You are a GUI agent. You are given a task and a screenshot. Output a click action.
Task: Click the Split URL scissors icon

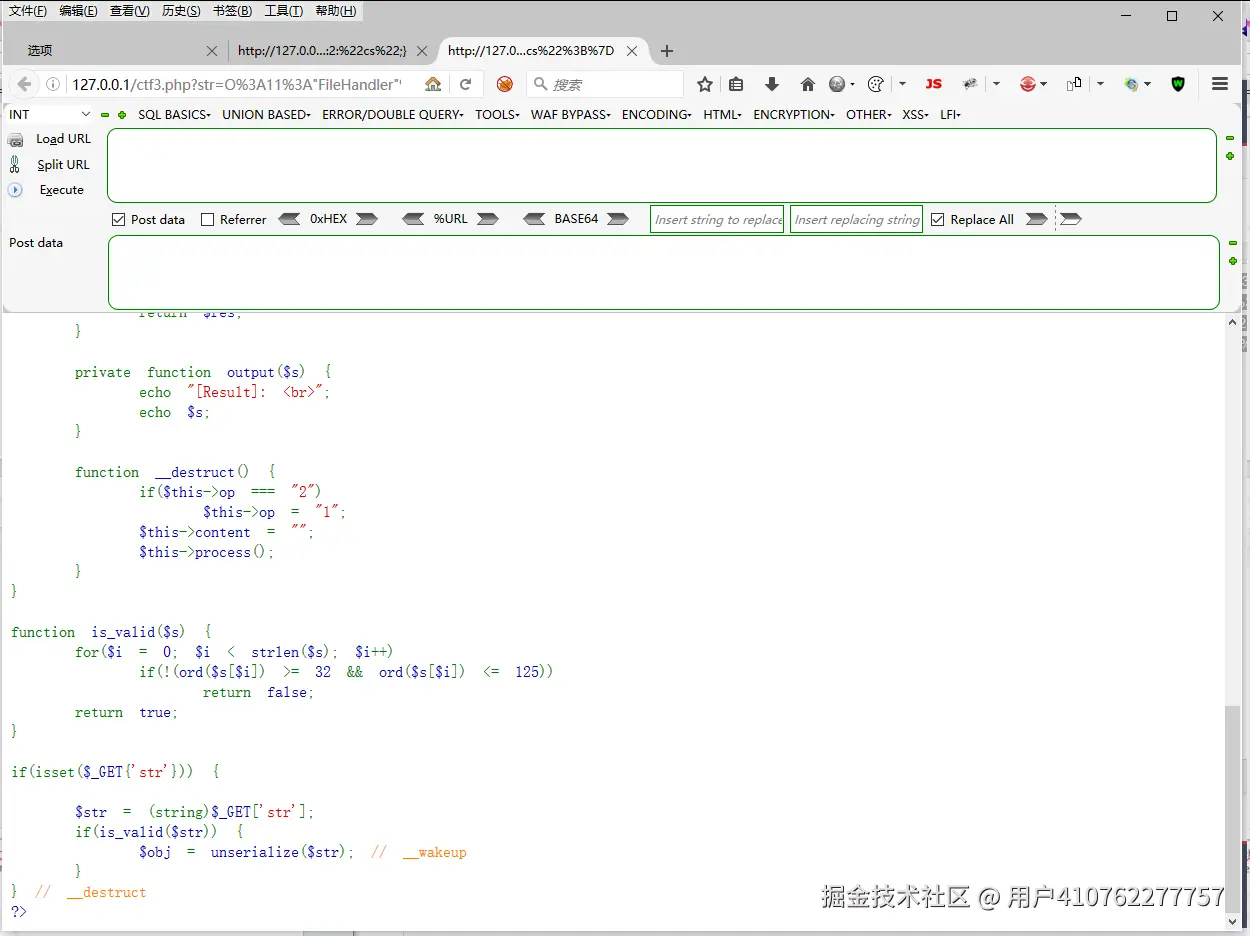pyautogui.click(x=17, y=164)
